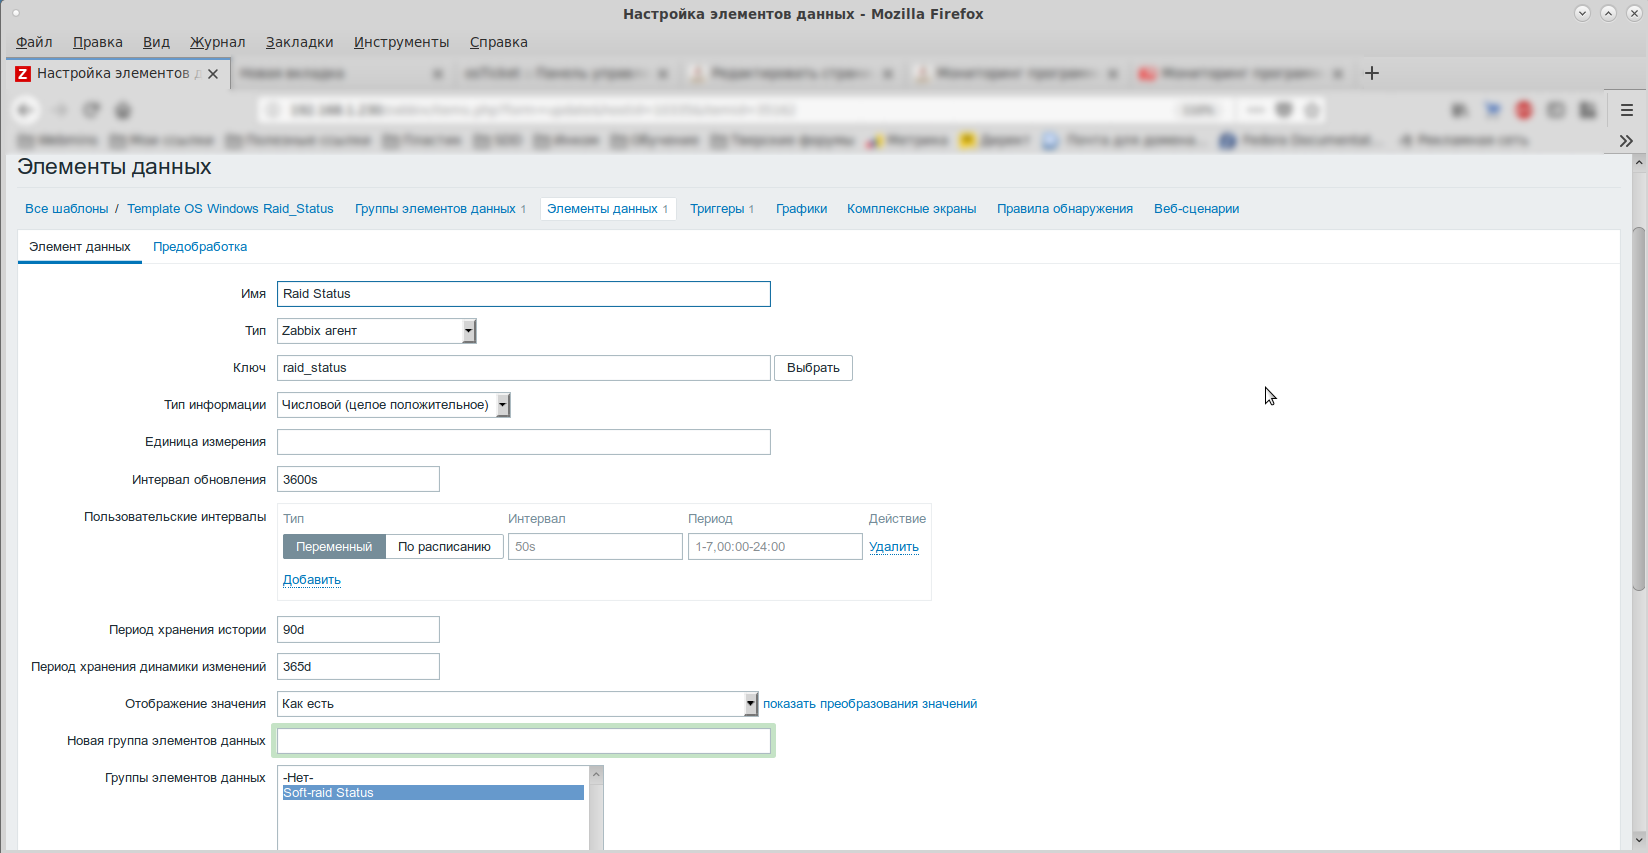
Task: Click показать преобразования значений link
Action: (x=870, y=704)
